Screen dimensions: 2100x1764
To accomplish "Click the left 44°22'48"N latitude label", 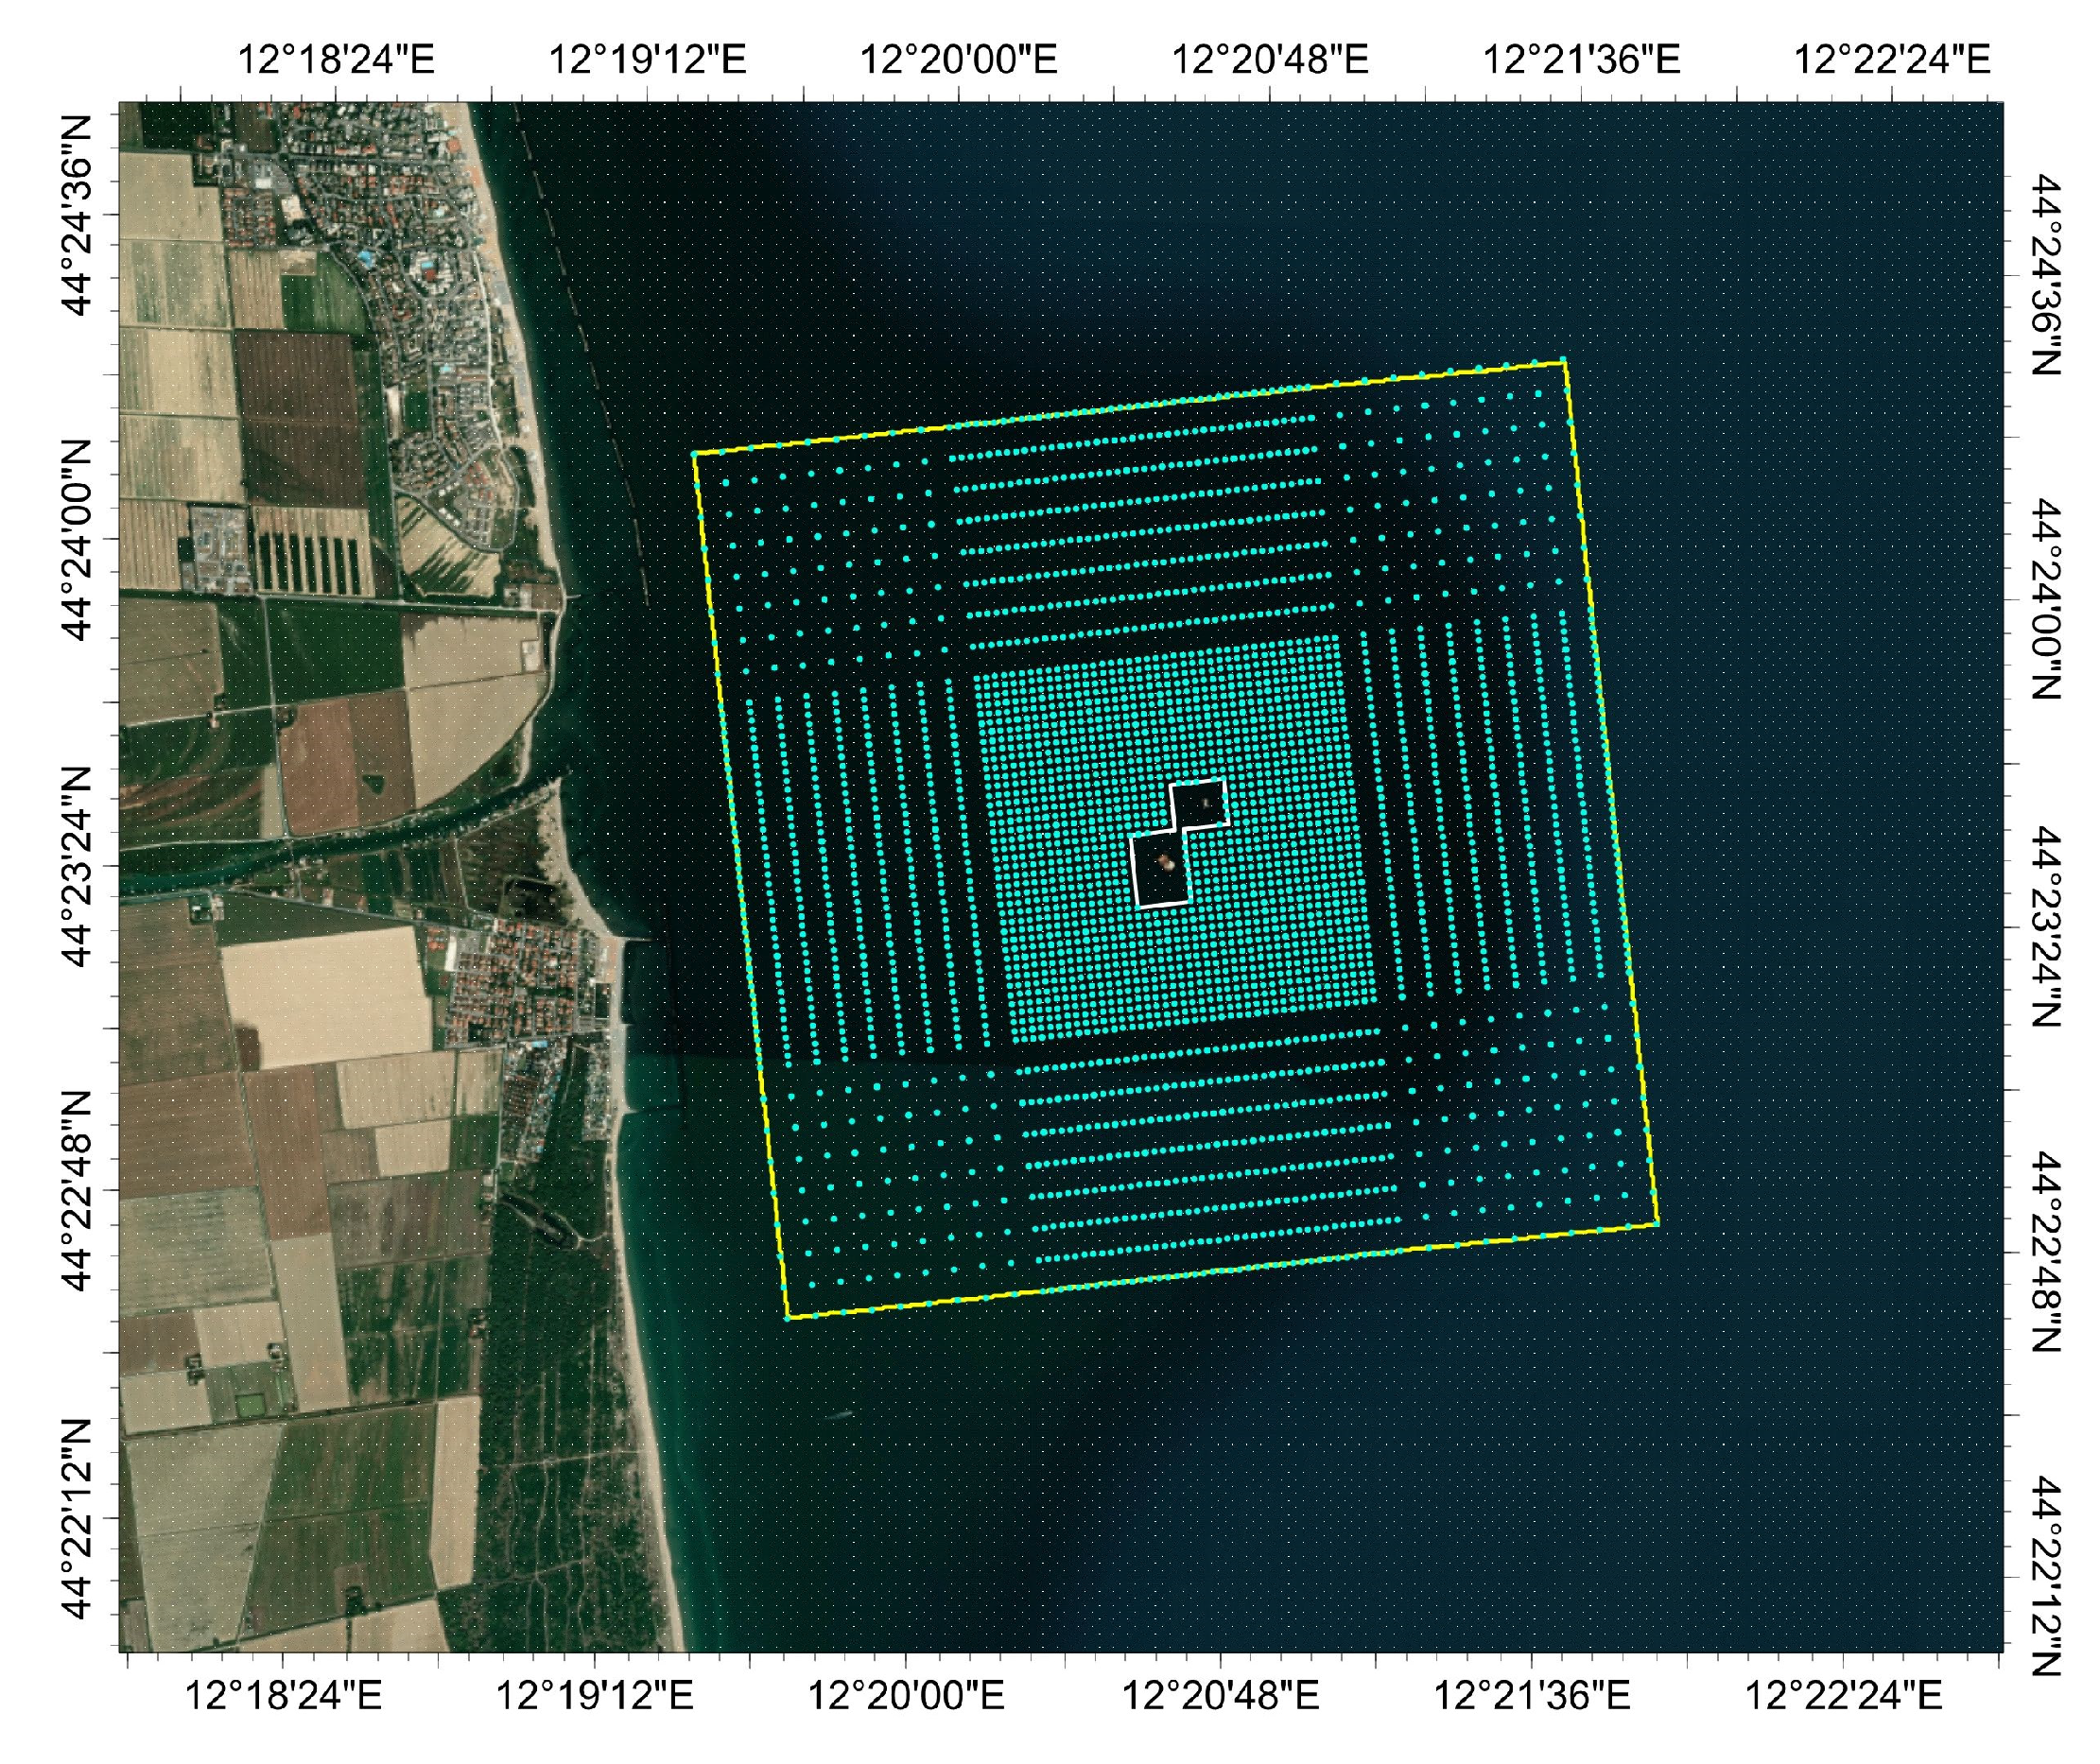I will pos(77,1192).
